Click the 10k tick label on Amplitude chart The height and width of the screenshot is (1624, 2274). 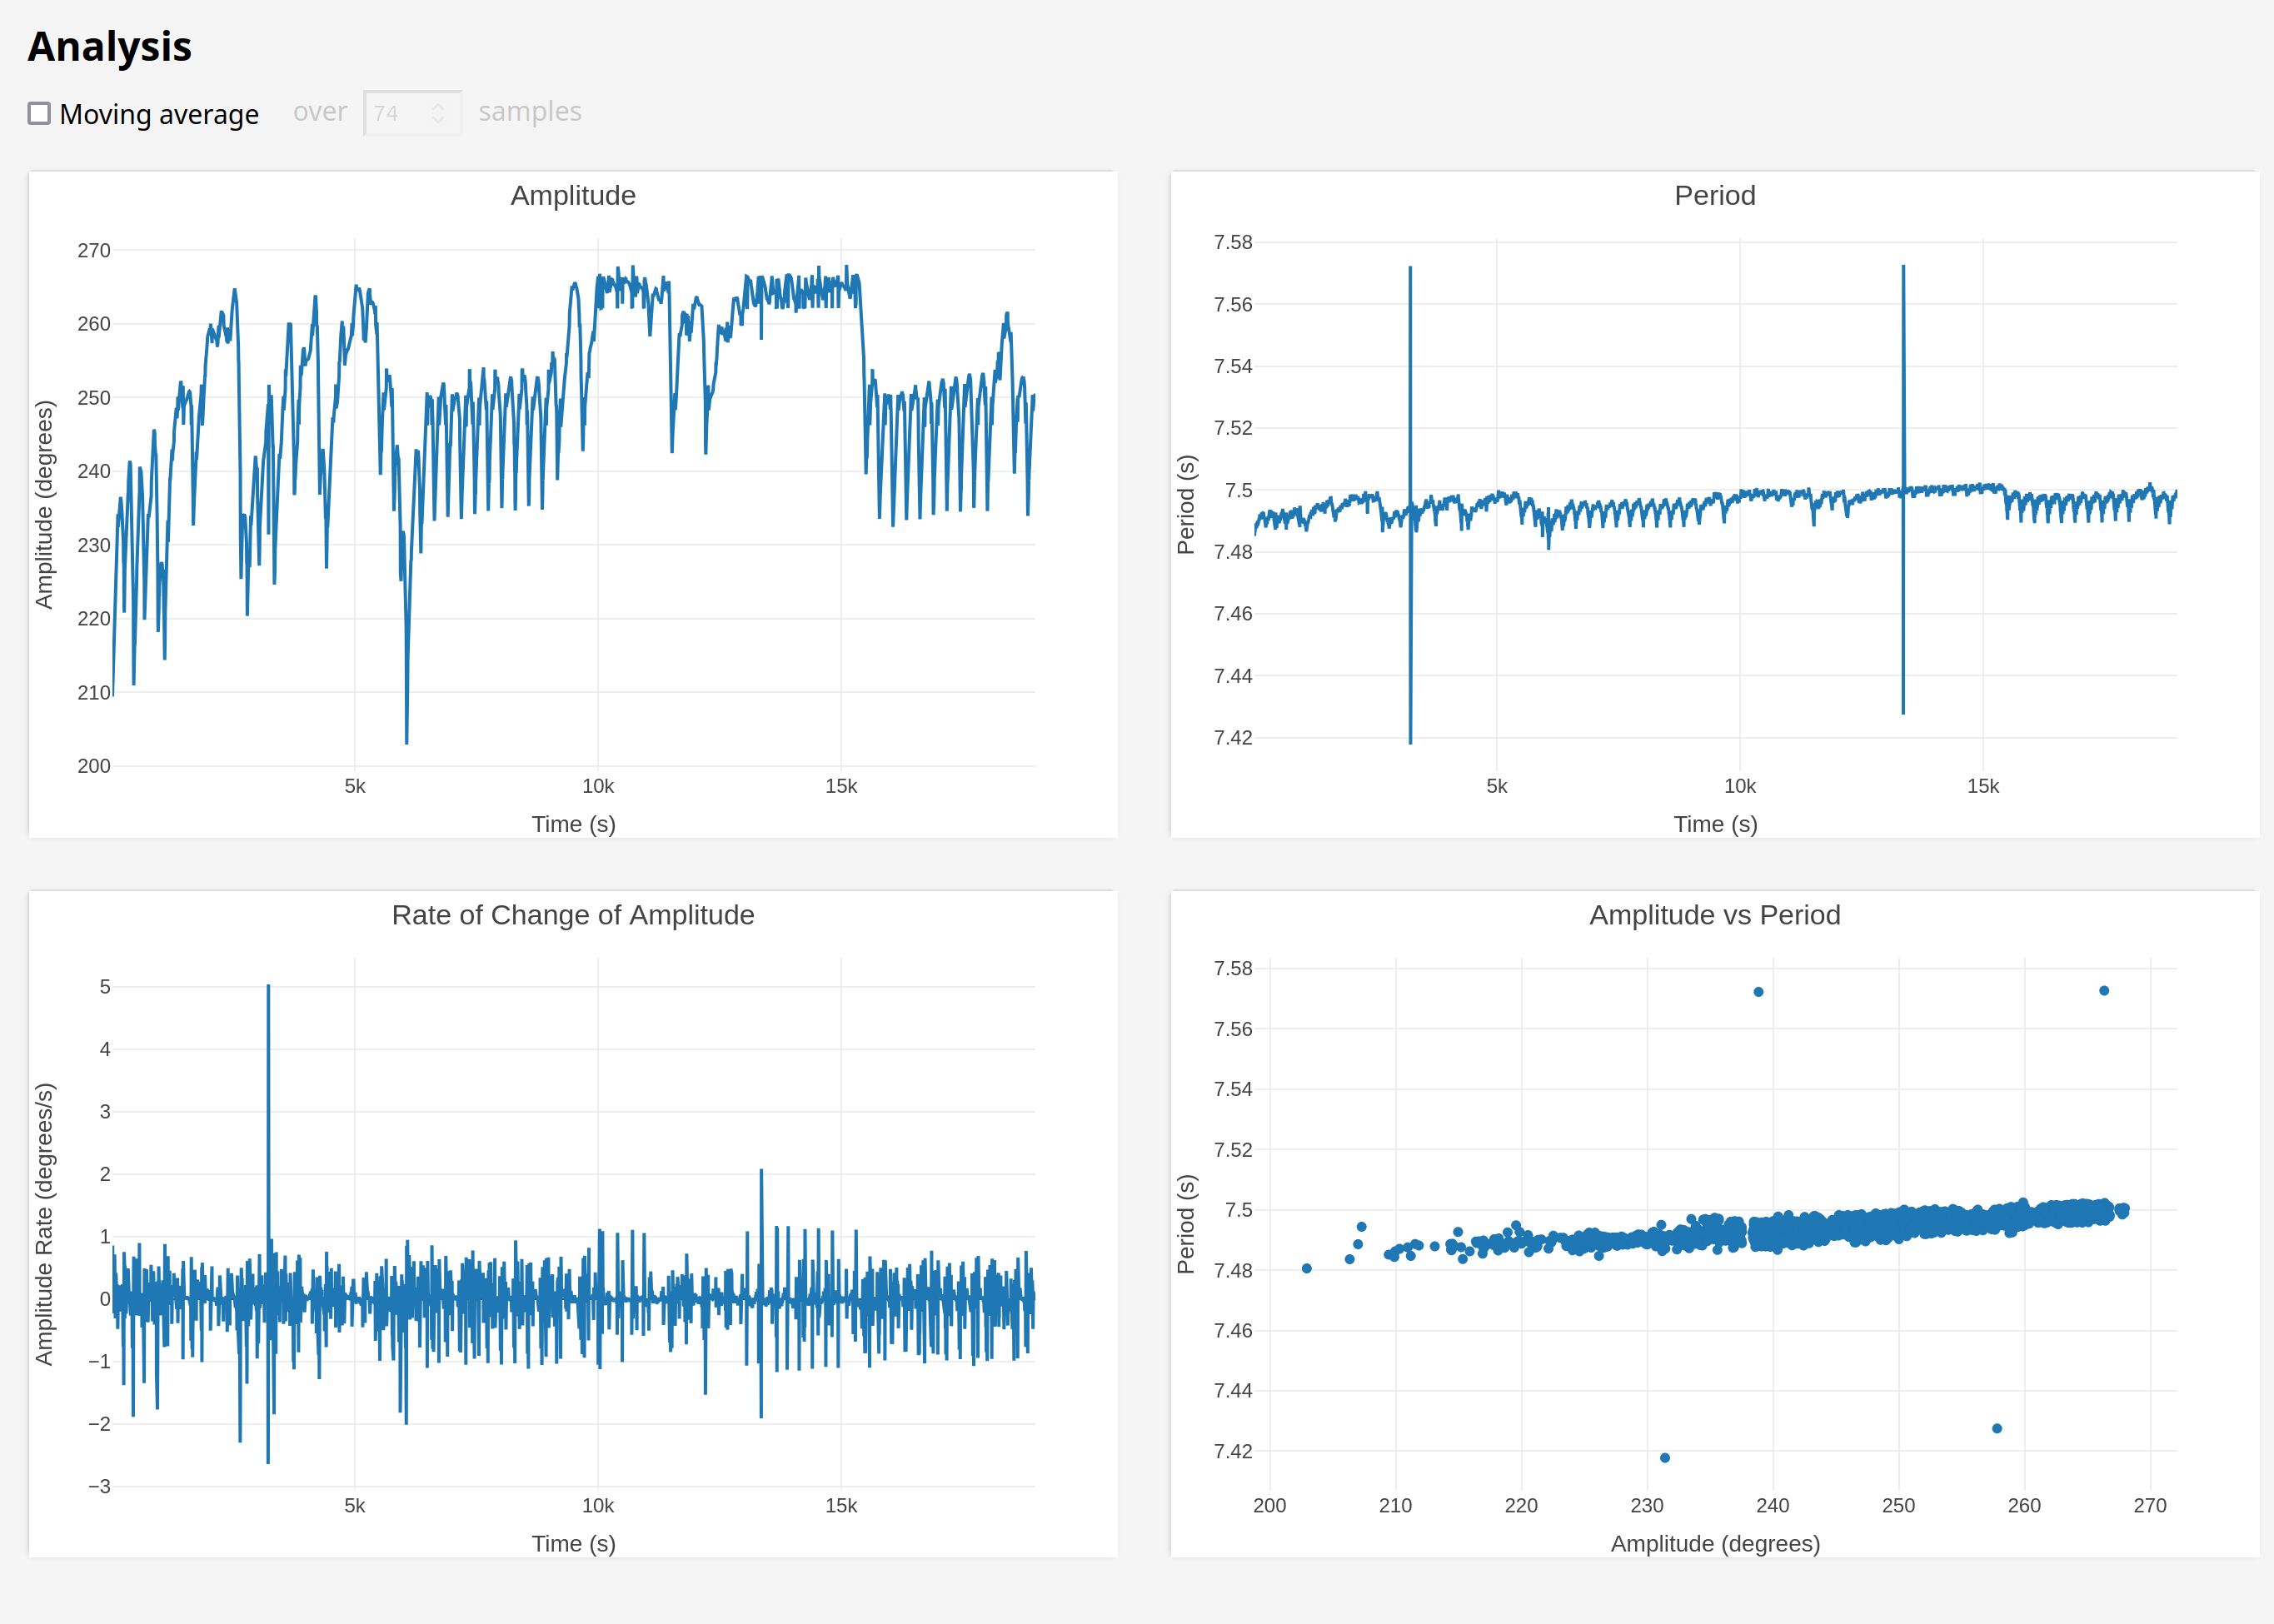point(598,786)
